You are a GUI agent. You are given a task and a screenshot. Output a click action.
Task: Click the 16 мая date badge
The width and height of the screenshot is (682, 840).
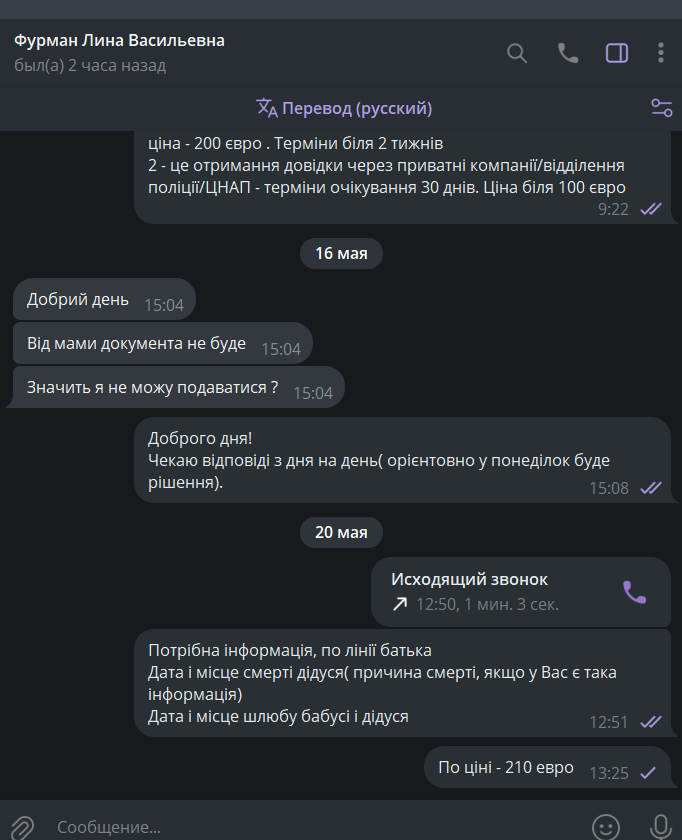pos(341,253)
